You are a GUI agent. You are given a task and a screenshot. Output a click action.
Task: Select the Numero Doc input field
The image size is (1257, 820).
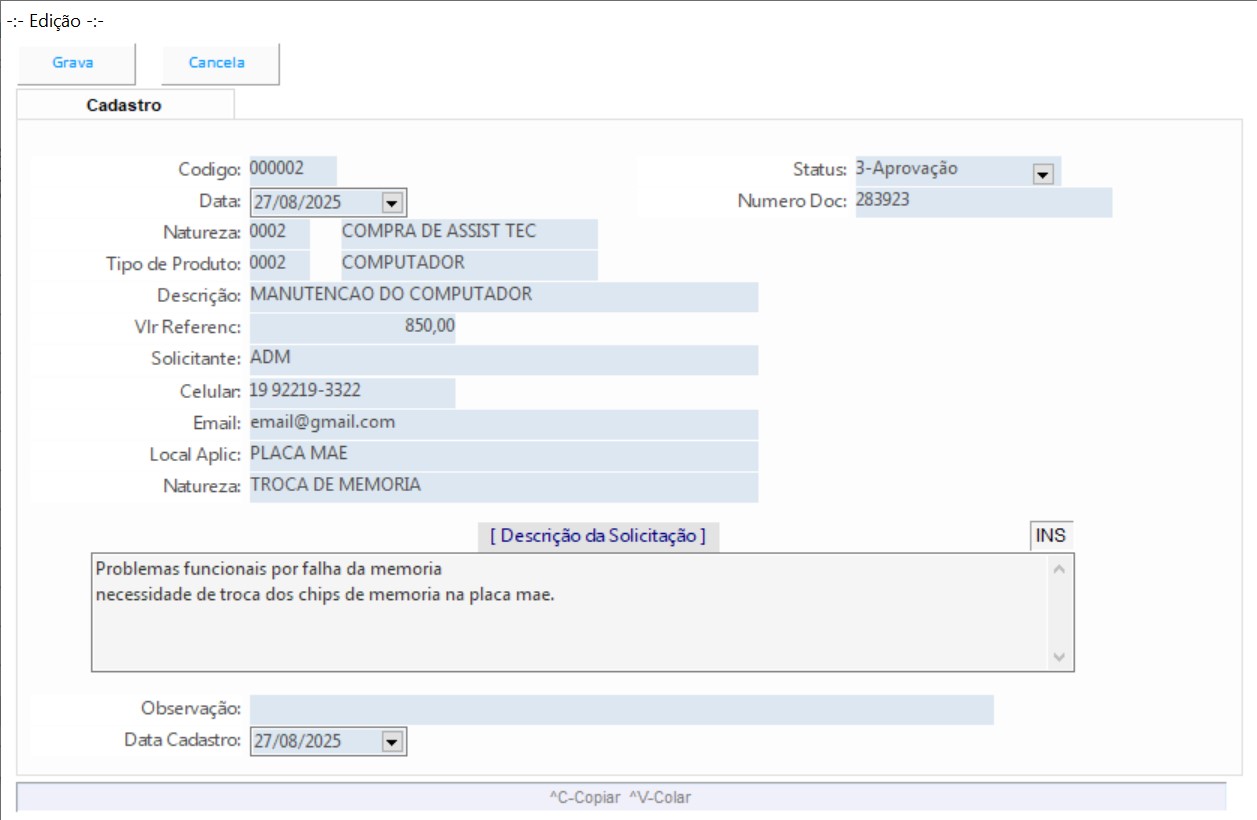tap(982, 201)
